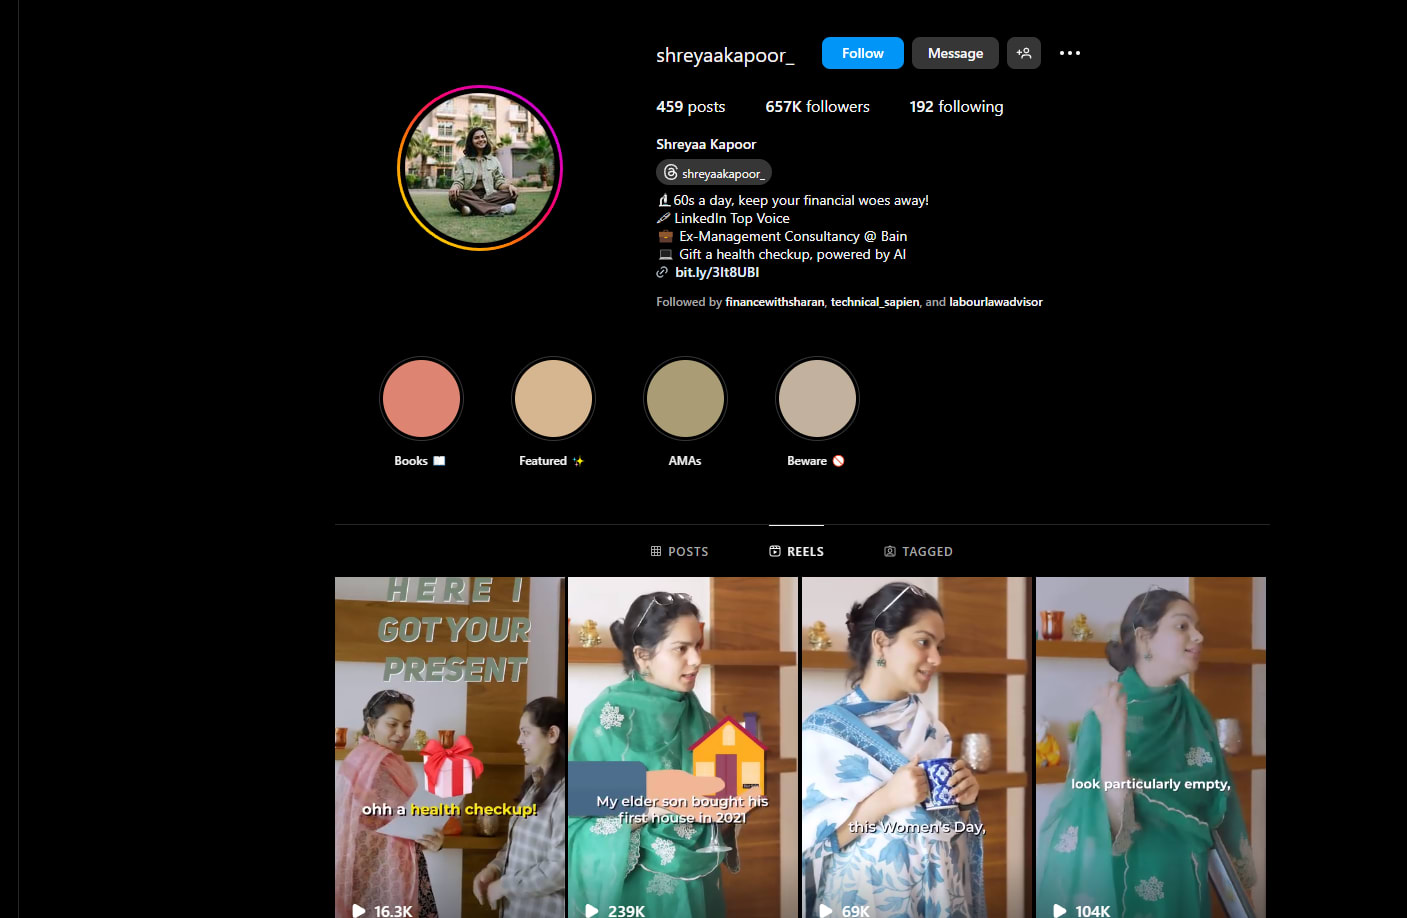Image resolution: width=1407 pixels, height=918 pixels.
Task: Open the Books story highlight
Action: click(421, 399)
